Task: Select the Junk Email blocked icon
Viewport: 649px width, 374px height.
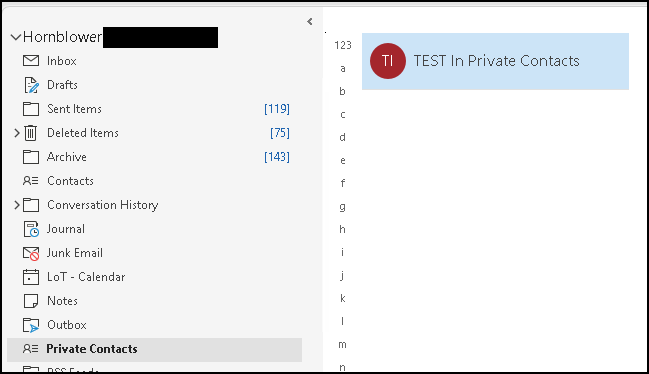Action: pyautogui.click(x=31, y=253)
